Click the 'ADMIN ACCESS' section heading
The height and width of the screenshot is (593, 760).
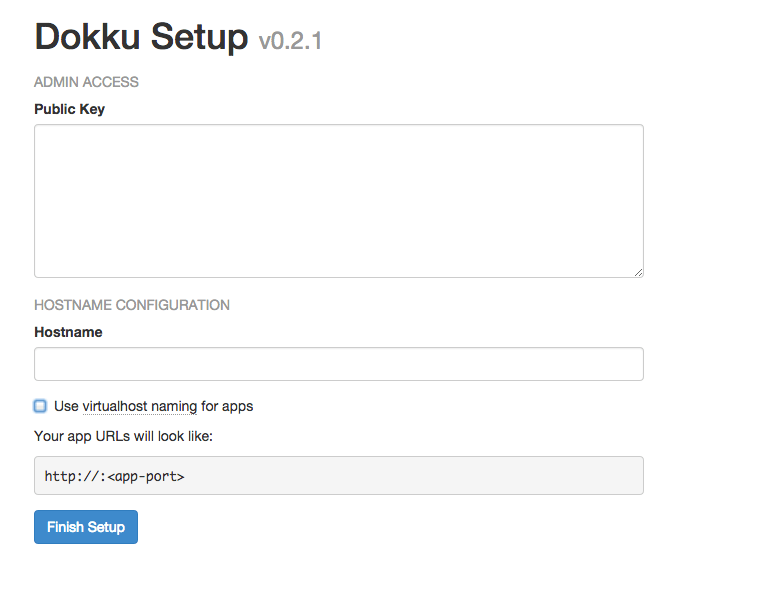click(86, 82)
